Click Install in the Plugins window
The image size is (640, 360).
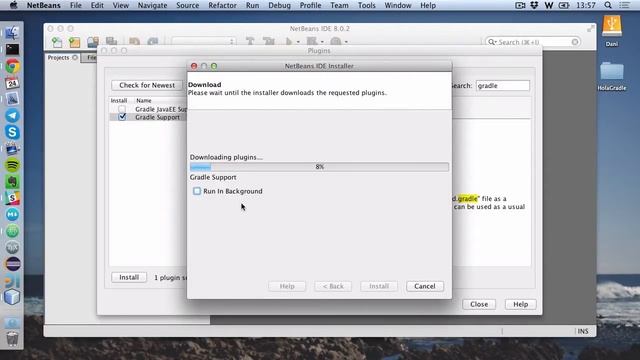(x=129, y=277)
